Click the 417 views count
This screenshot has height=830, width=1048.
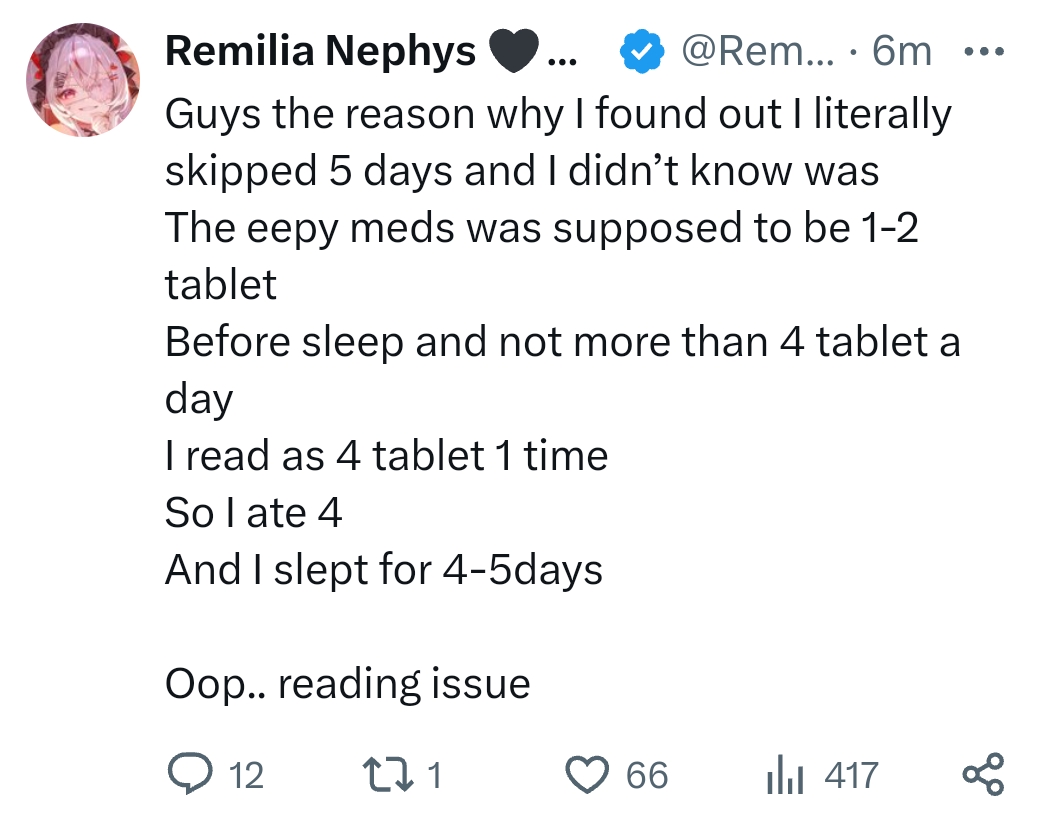point(851,776)
